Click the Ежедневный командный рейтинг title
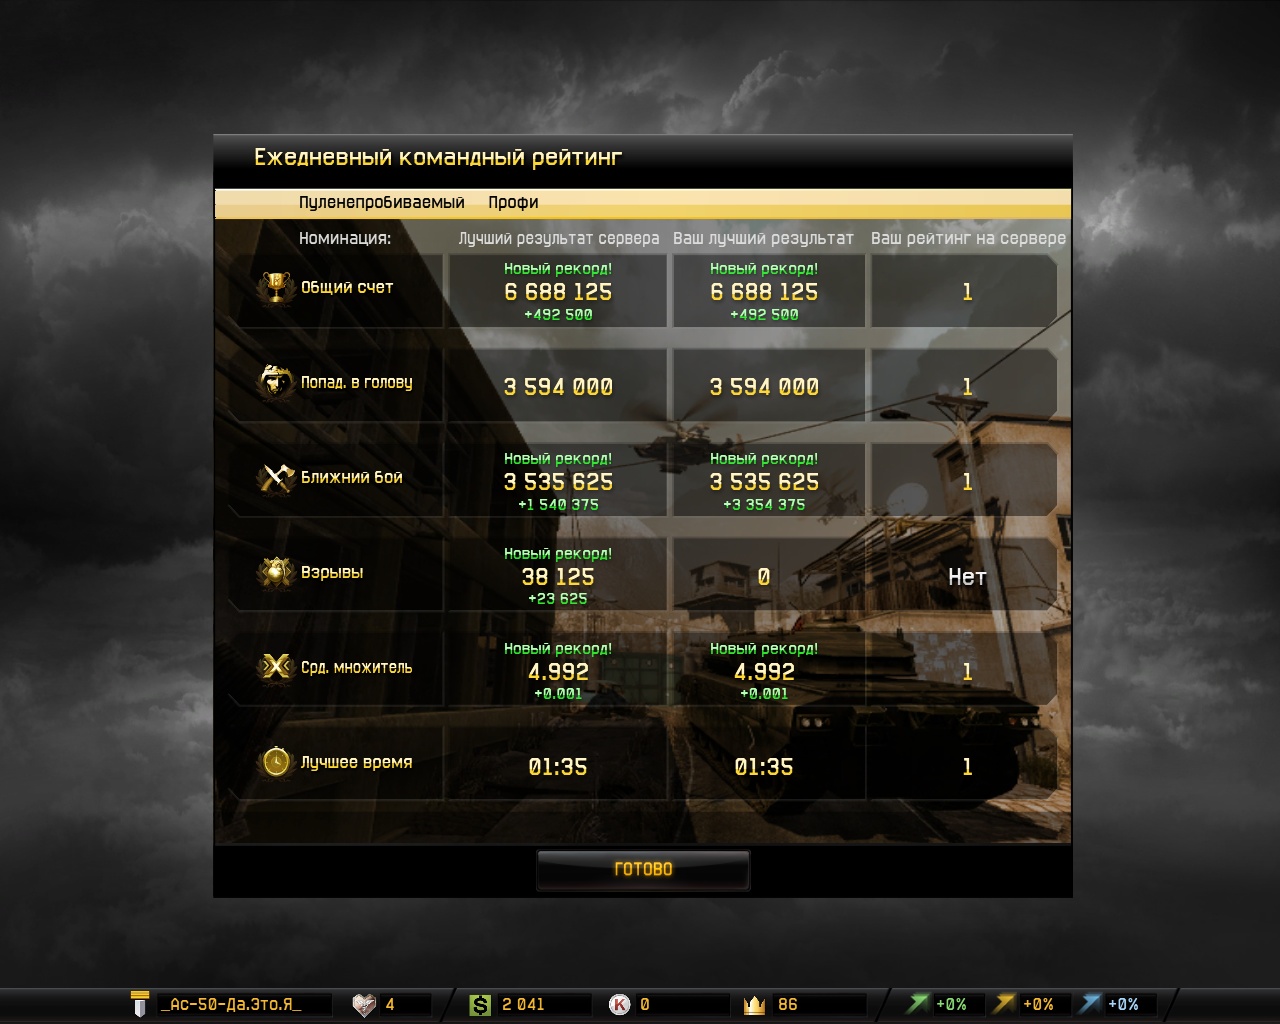This screenshot has width=1280, height=1024. click(x=438, y=157)
